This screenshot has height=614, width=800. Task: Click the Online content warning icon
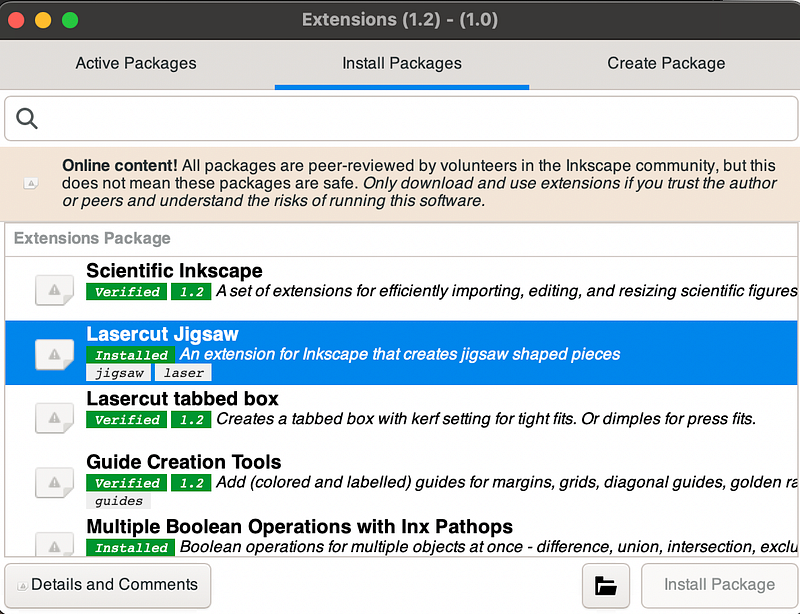pos(31,183)
